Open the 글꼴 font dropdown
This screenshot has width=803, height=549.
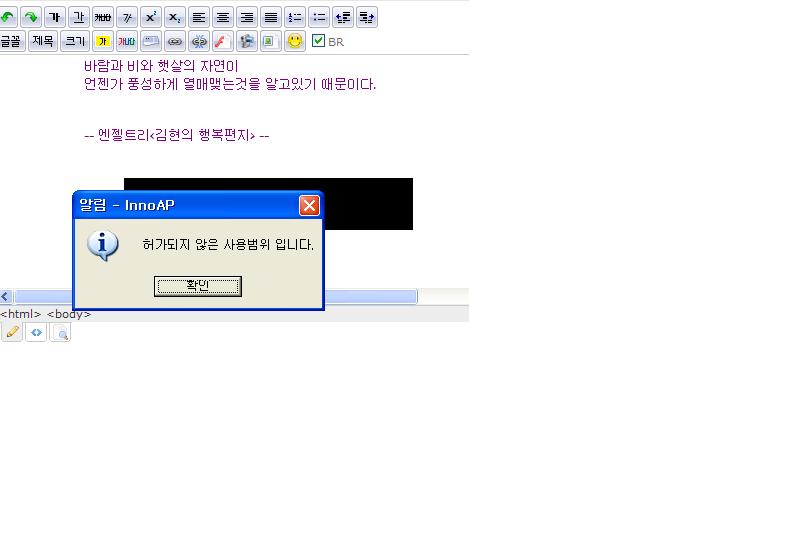pyautogui.click(x=10, y=41)
